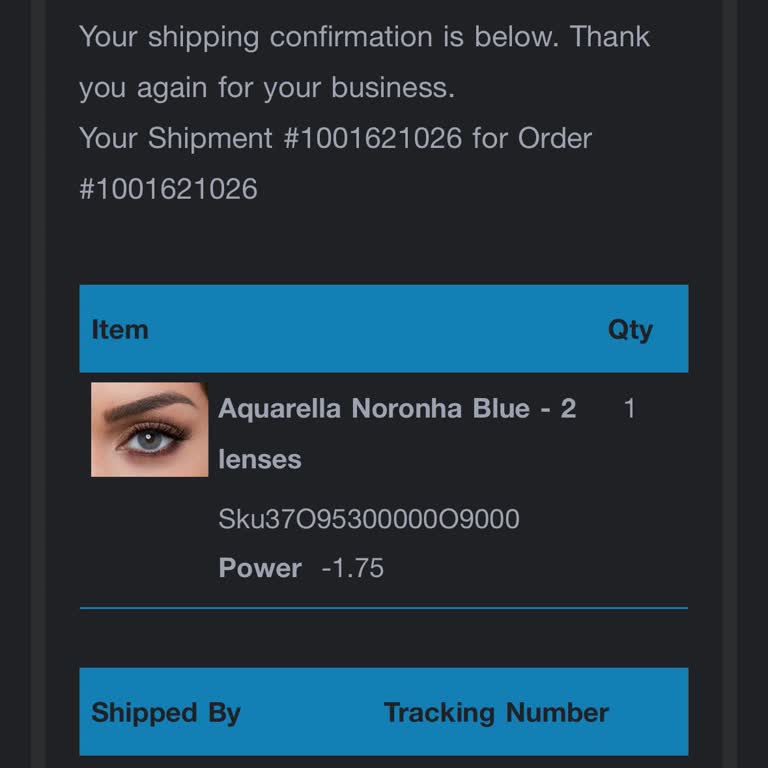Click the word "lenses" under the product title
Screen dimensions: 768x768
click(x=259, y=459)
